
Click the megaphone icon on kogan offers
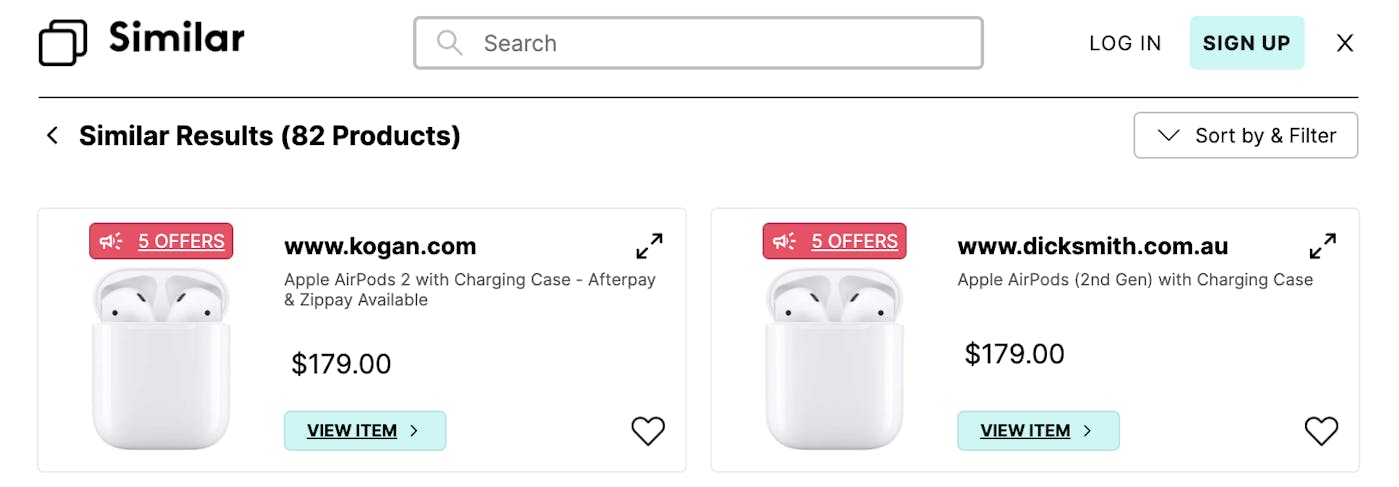tap(112, 241)
